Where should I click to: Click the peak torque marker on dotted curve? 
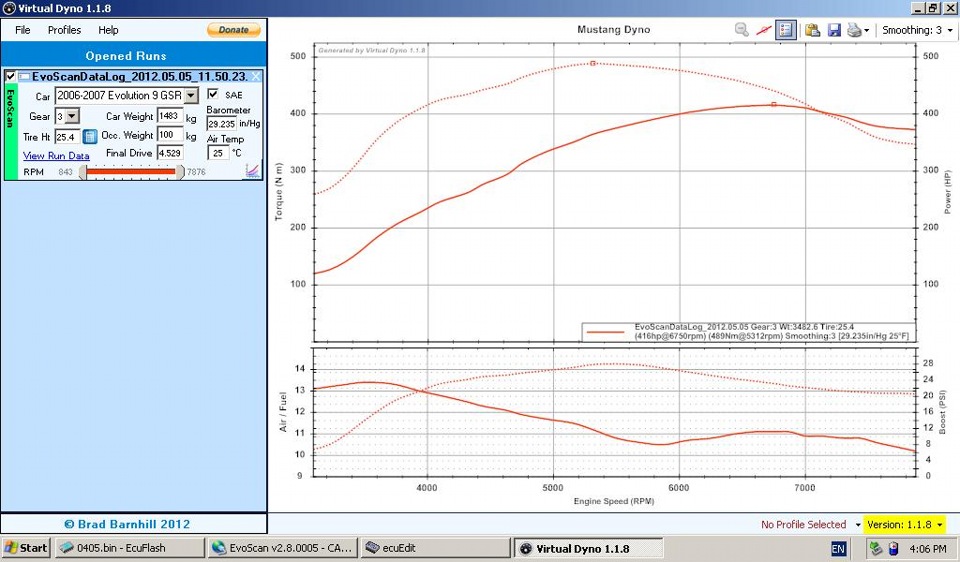pyautogui.click(x=593, y=63)
